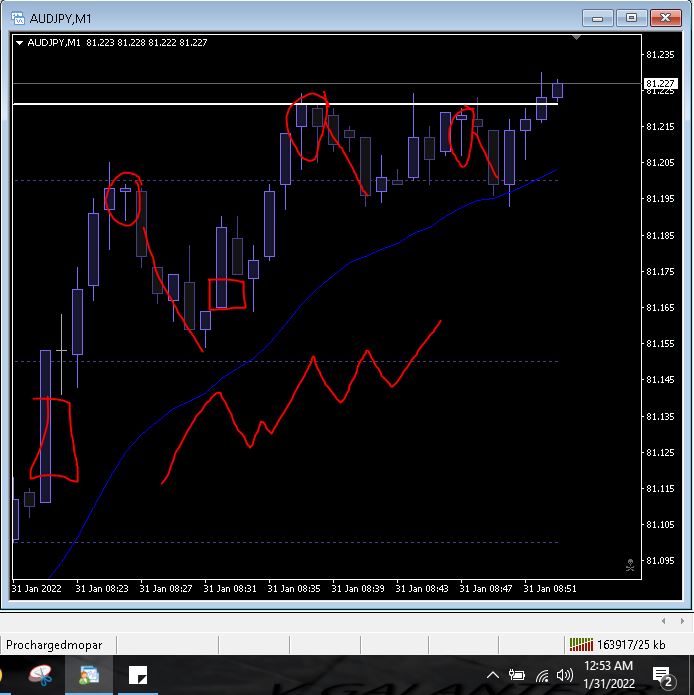
Task: Maximize the AUDJPY,M1 chart window
Action: [x=631, y=19]
